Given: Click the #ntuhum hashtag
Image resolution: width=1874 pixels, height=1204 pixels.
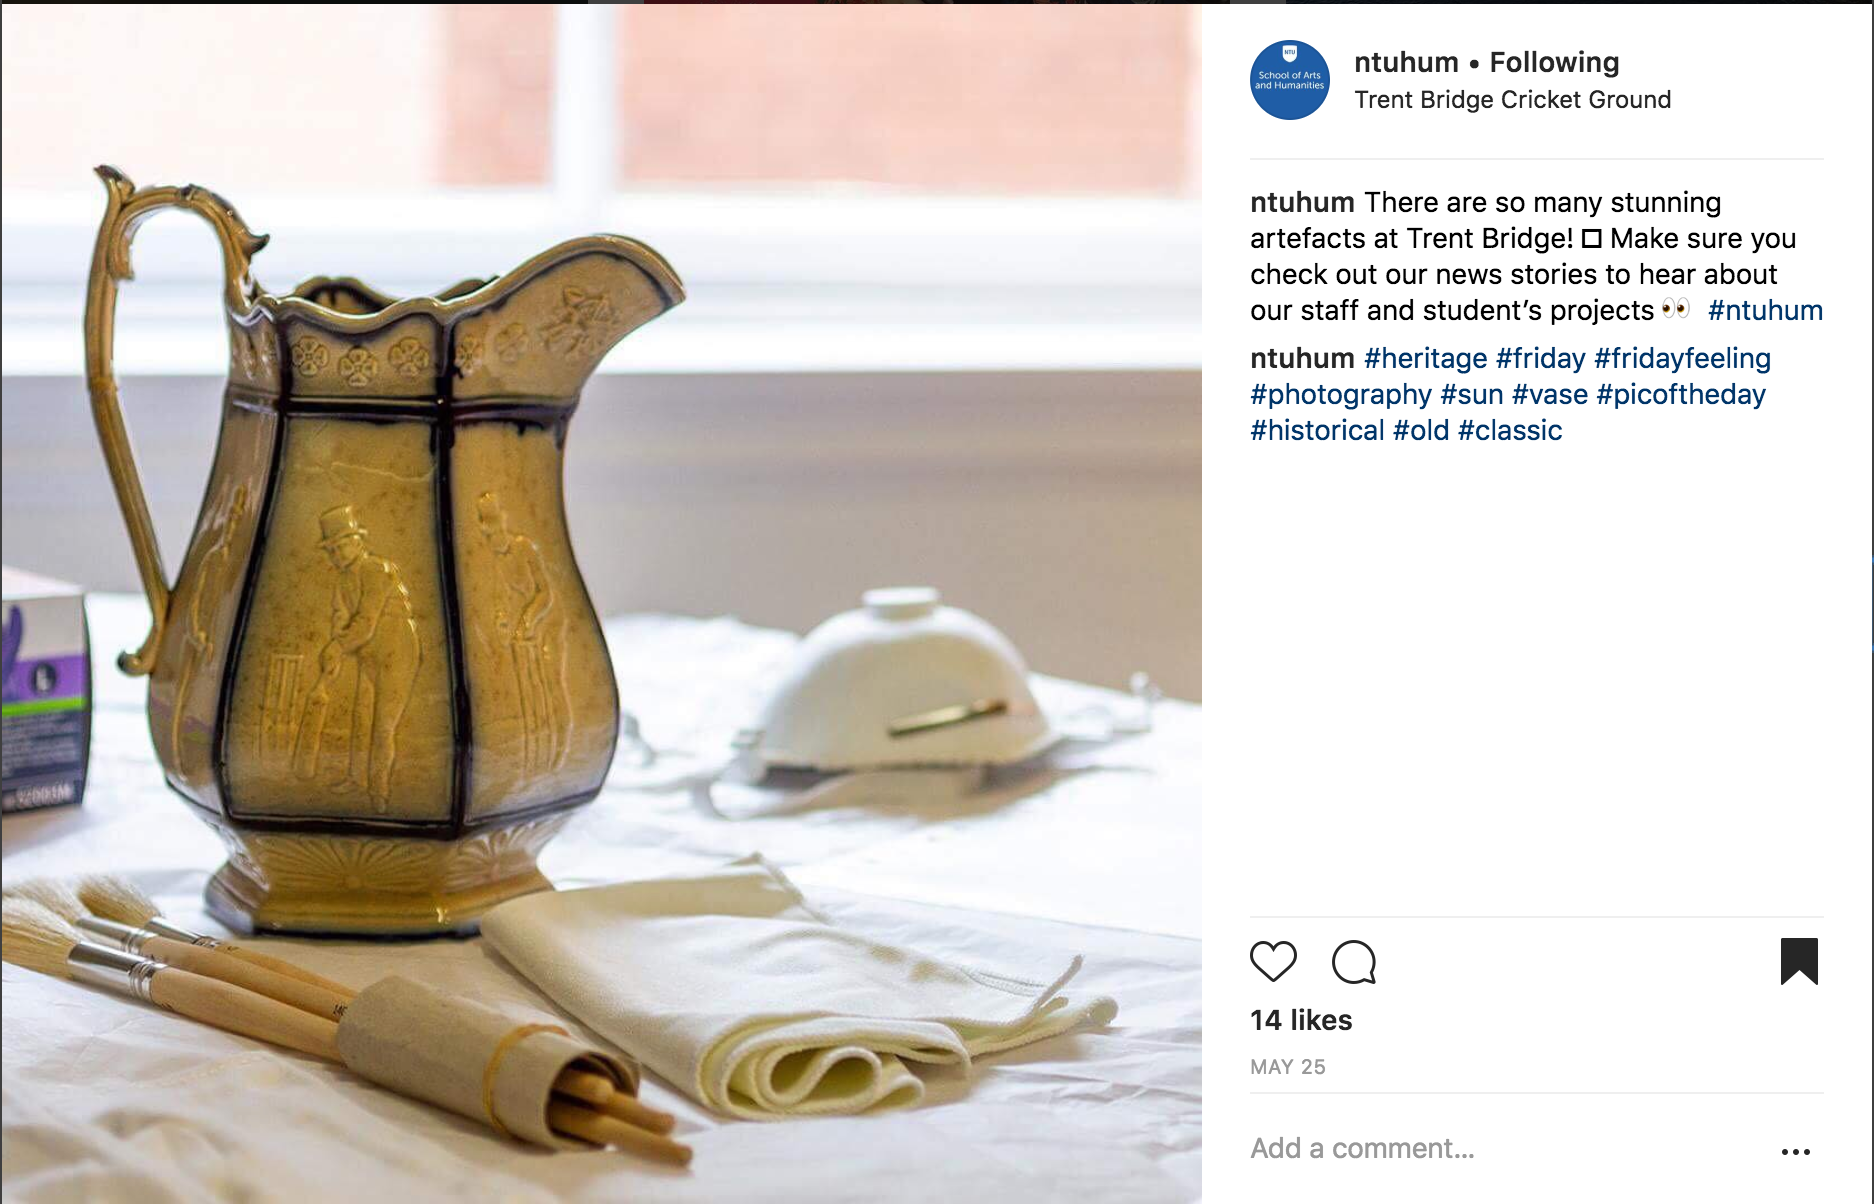Looking at the screenshot, I should pos(1765,310).
